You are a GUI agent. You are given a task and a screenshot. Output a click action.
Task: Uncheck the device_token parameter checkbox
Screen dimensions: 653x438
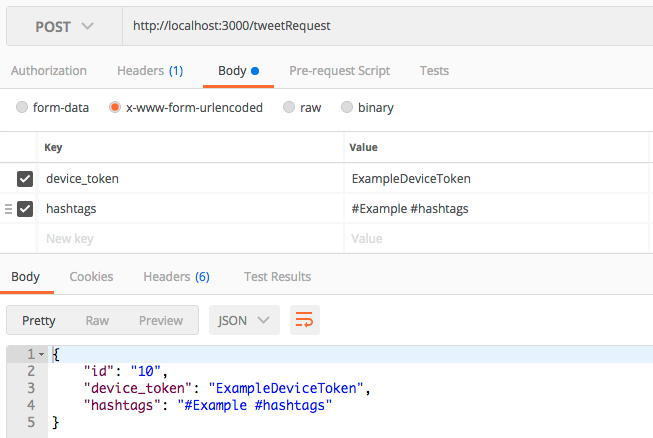[x=25, y=179]
